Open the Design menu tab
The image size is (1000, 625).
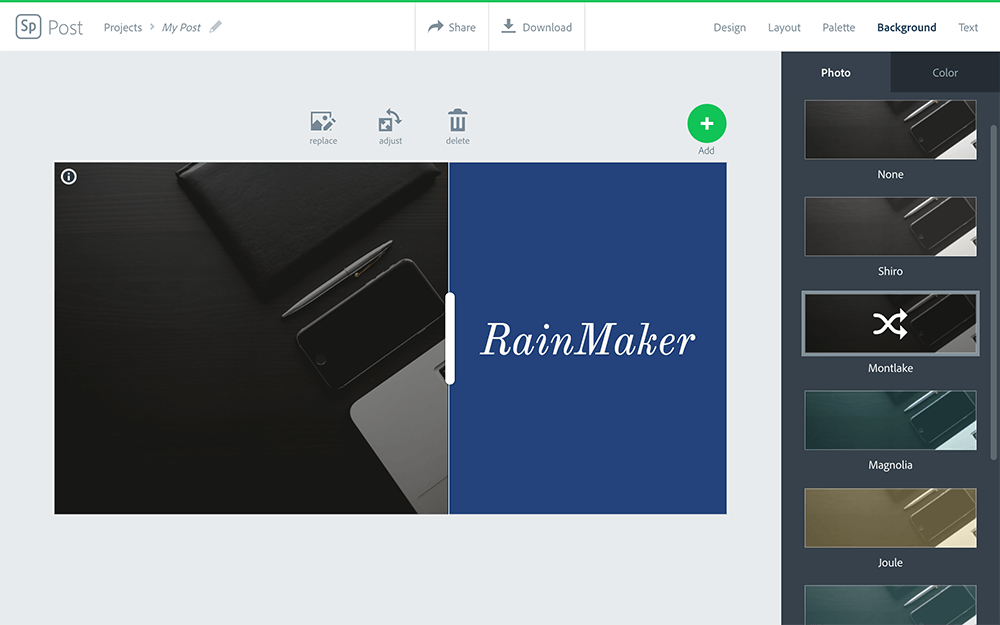coord(729,28)
